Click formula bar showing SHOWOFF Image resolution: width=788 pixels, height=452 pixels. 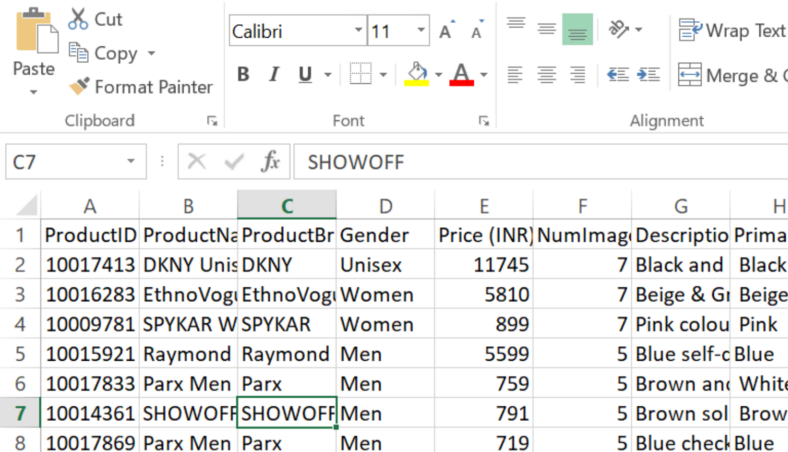tap(541, 162)
